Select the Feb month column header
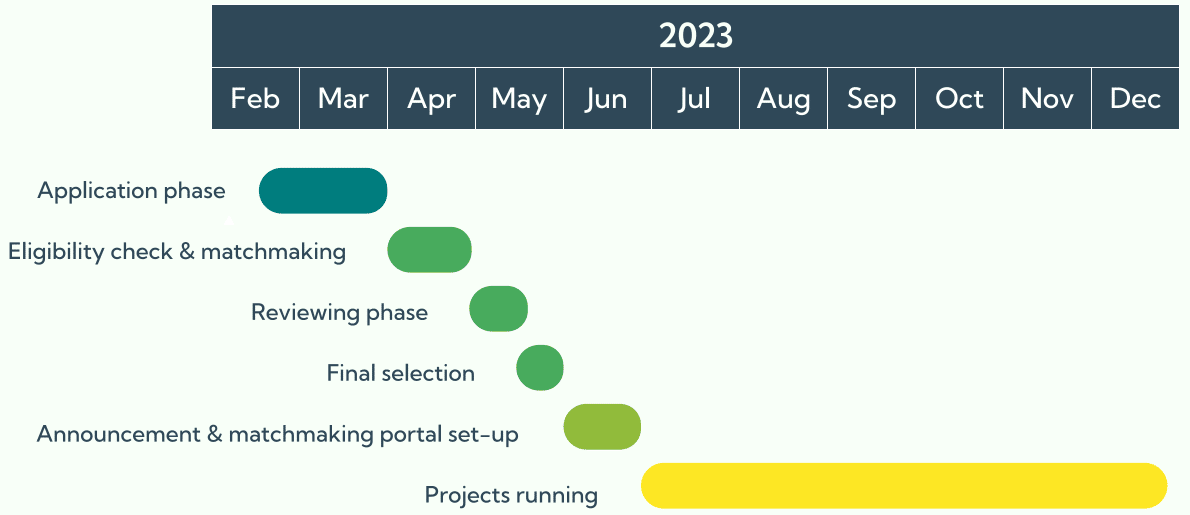 point(255,99)
